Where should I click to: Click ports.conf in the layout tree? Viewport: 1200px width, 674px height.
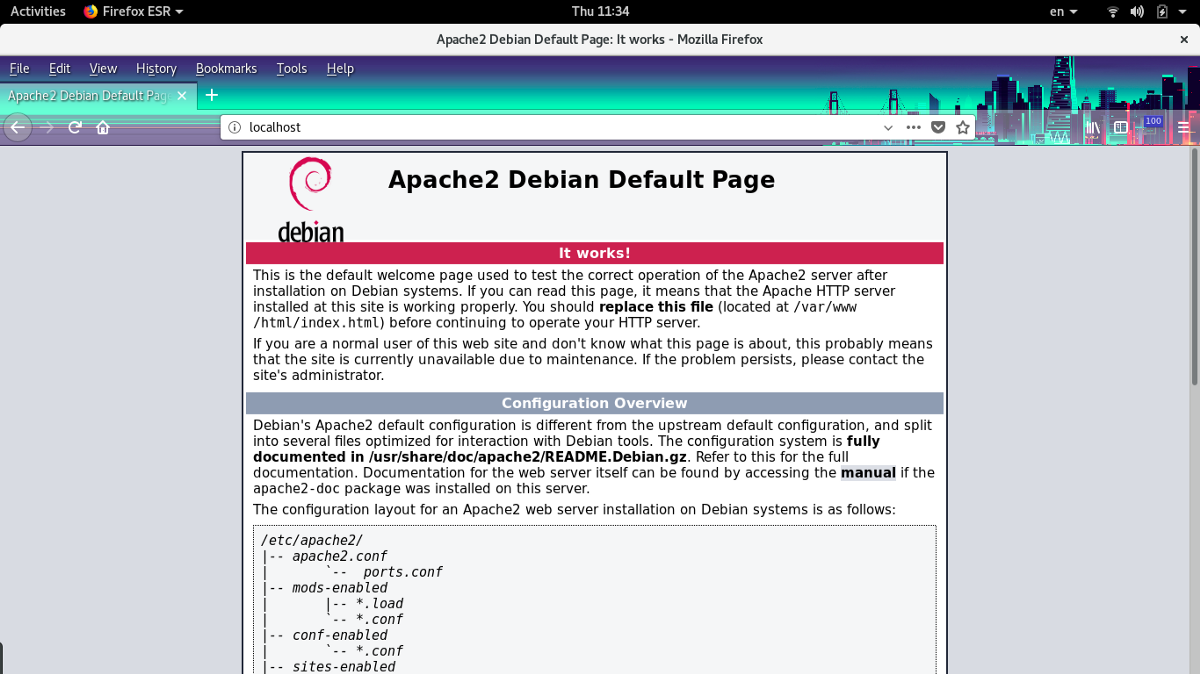[403, 572]
